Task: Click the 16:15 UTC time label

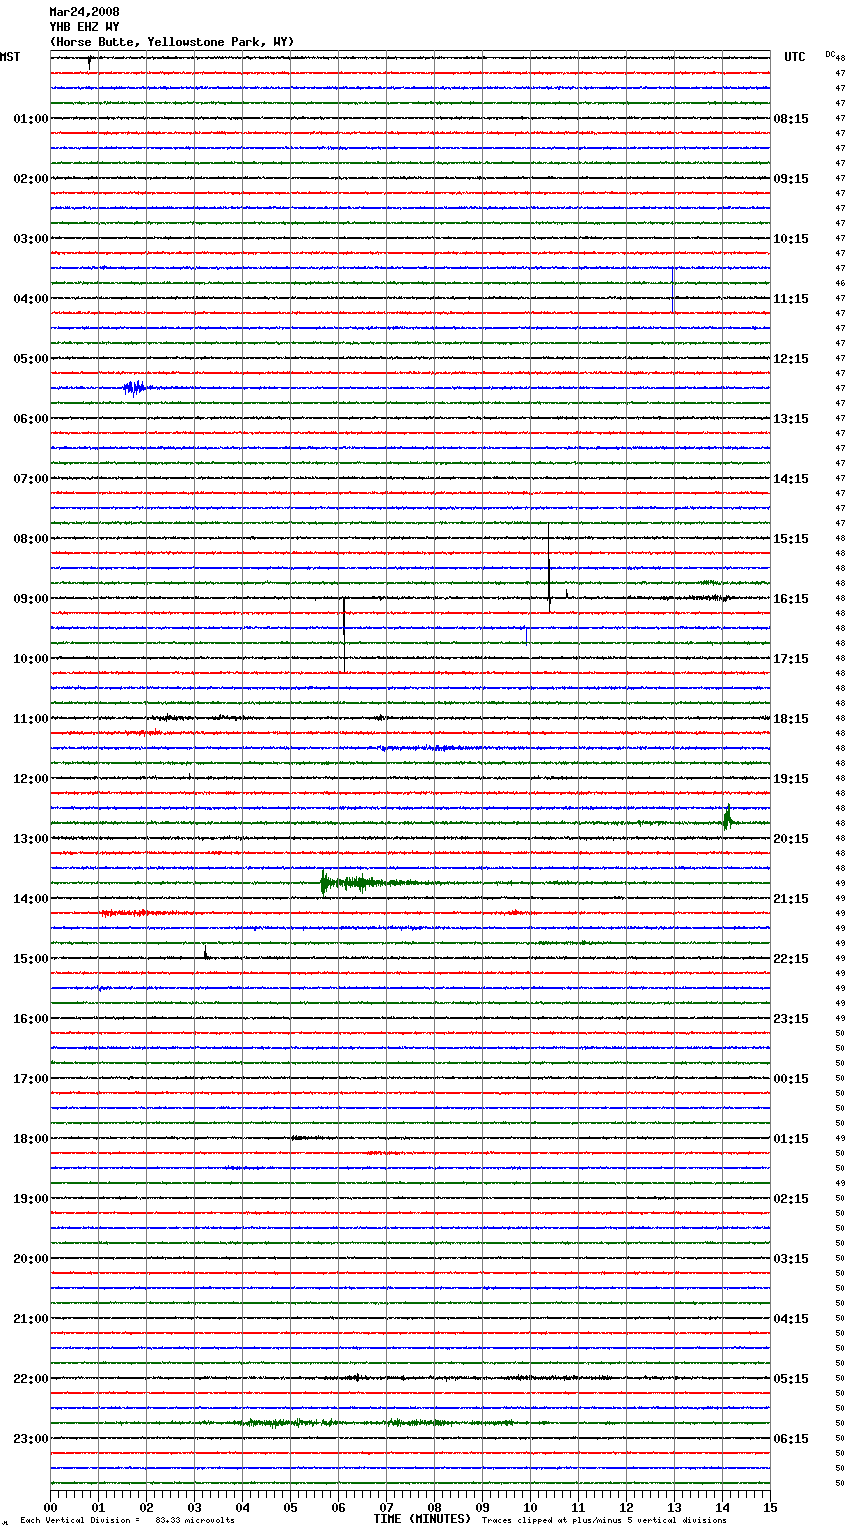Action: 791,599
